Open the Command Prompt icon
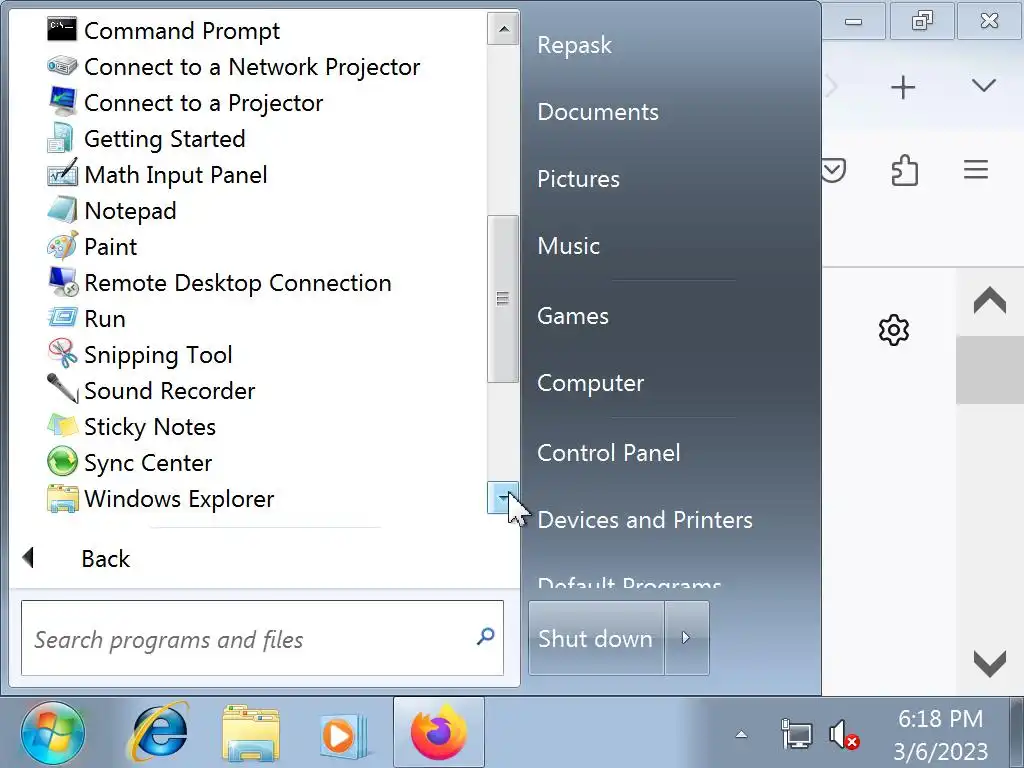 click(62, 30)
